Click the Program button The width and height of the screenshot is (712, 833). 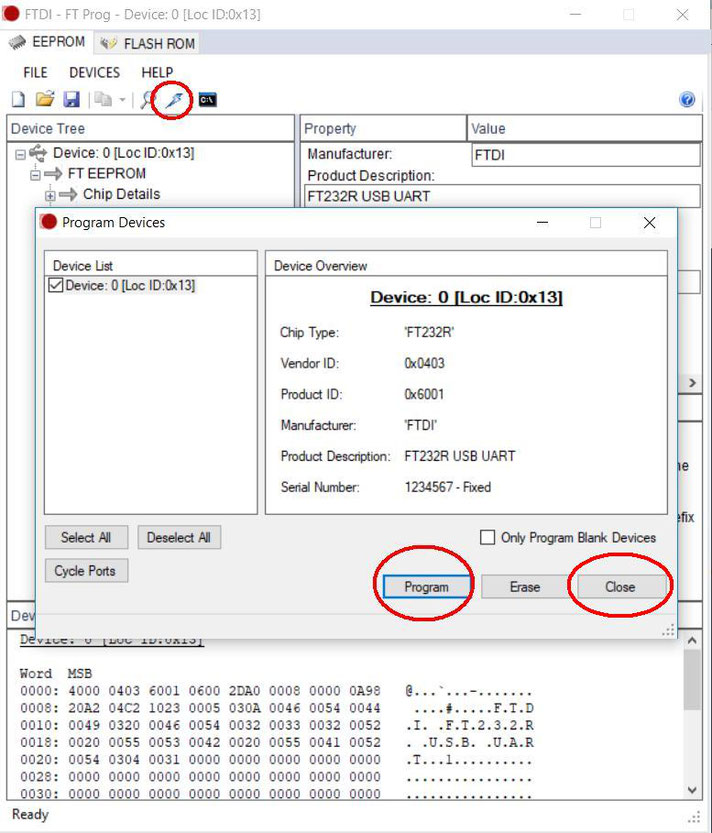click(427, 587)
